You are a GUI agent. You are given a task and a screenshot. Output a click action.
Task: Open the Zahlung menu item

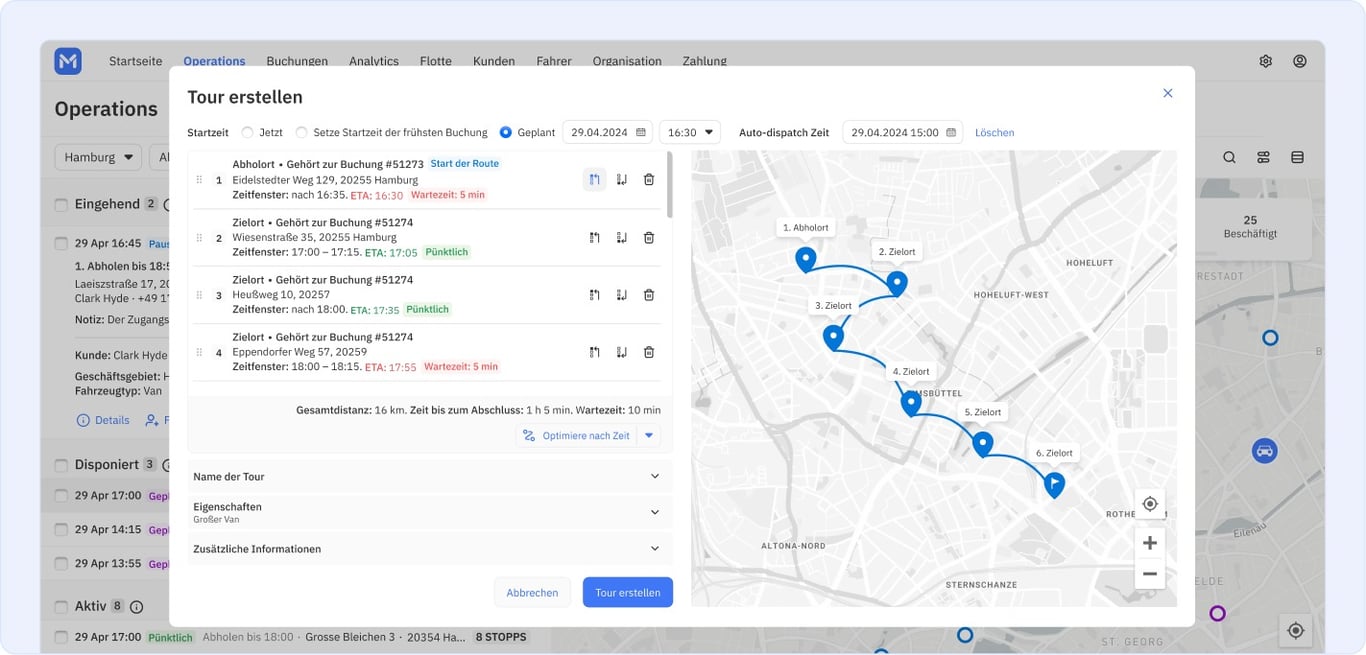coord(705,61)
